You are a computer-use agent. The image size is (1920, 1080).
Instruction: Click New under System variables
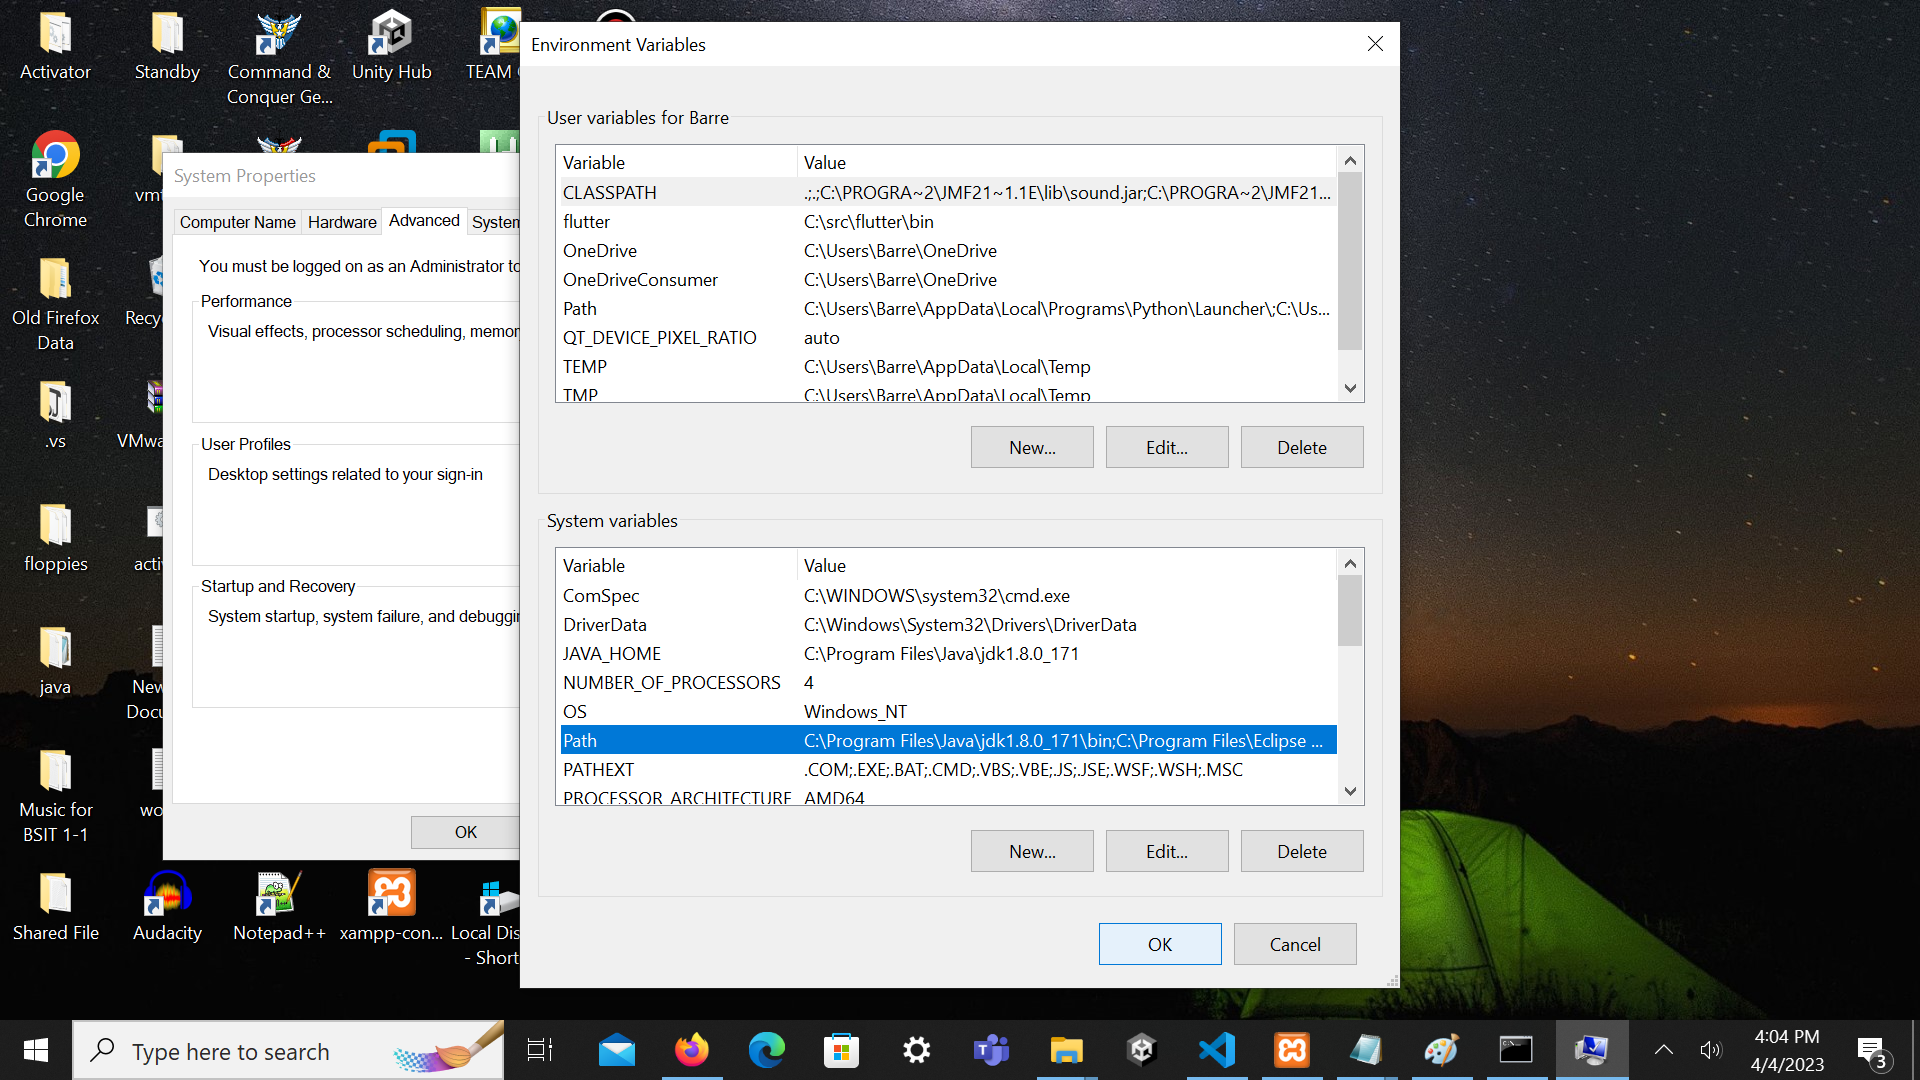click(x=1032, y=851)
